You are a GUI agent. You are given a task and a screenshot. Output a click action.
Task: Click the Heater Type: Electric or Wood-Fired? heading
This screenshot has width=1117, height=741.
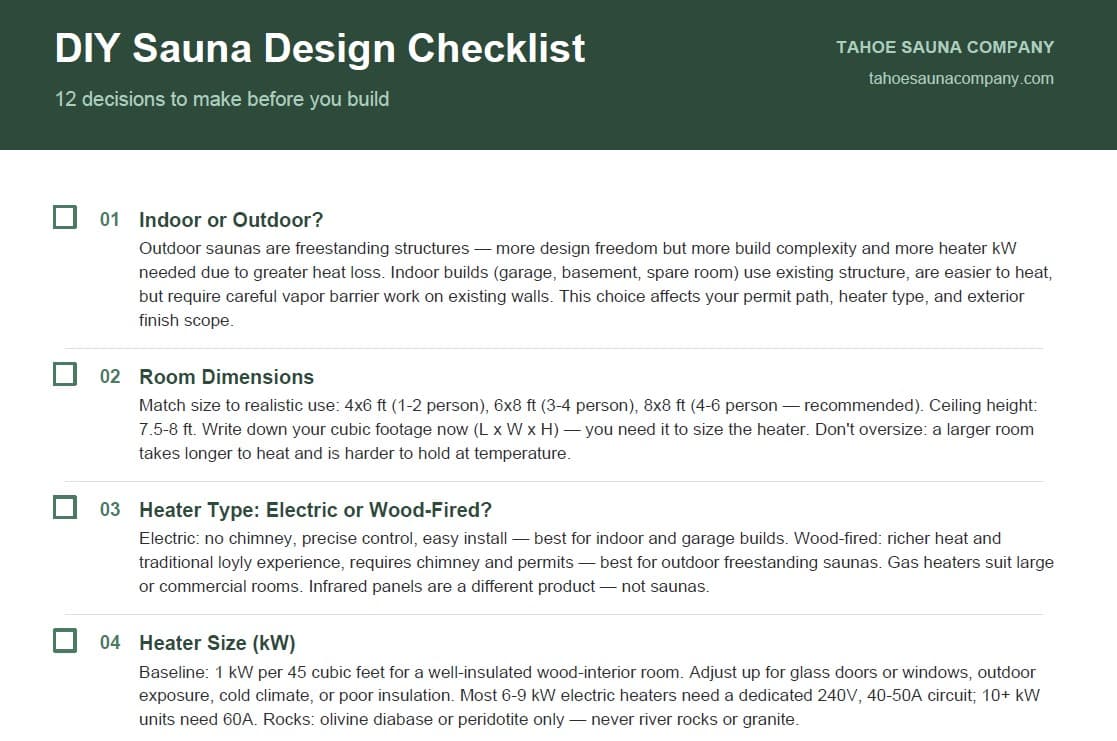tap(316, 509)
